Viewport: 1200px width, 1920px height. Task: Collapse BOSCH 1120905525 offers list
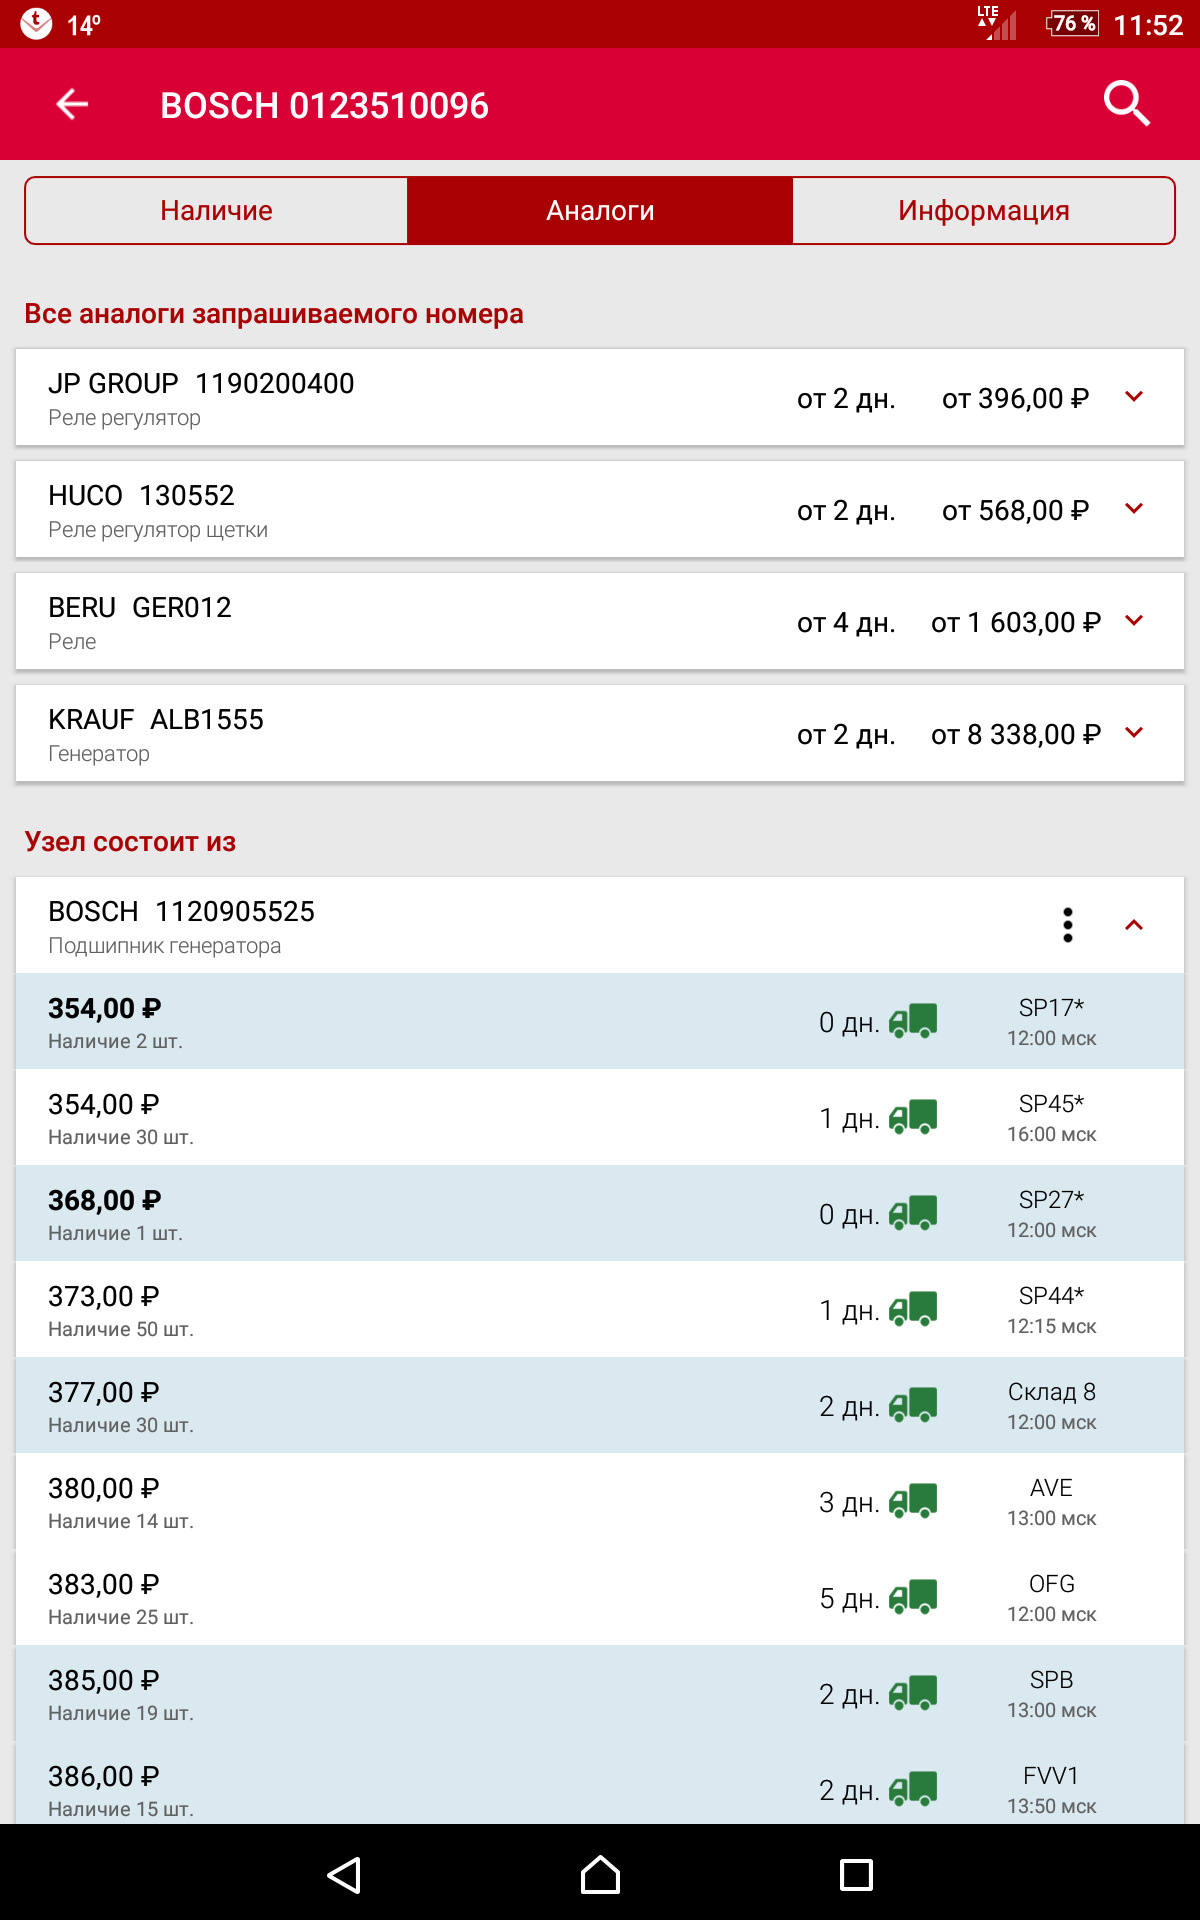1134,925
